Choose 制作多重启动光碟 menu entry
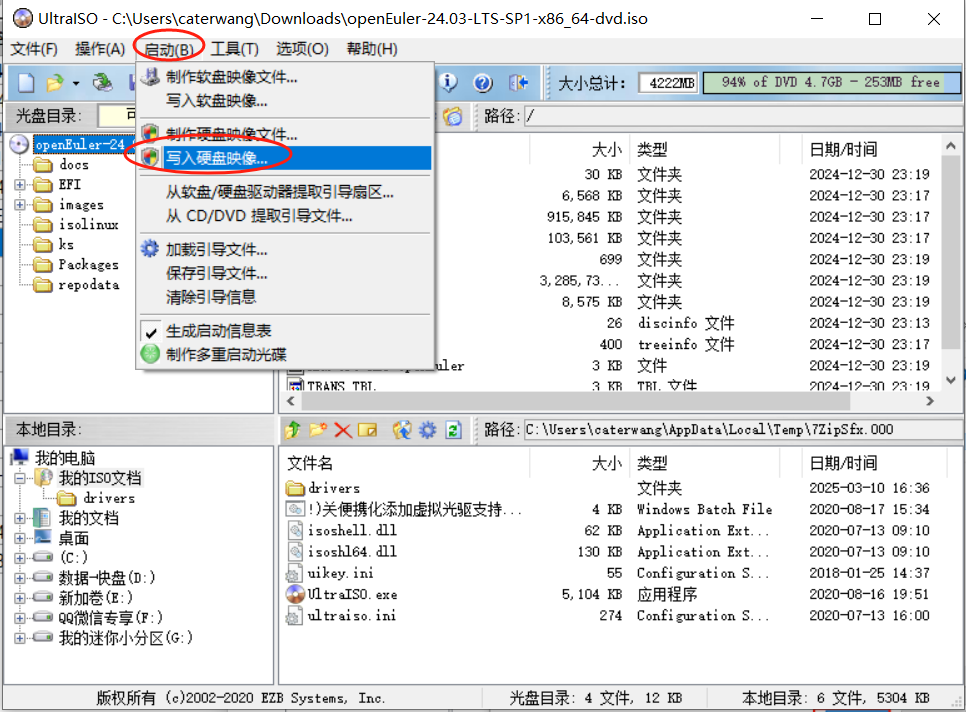 coord(283,355)
